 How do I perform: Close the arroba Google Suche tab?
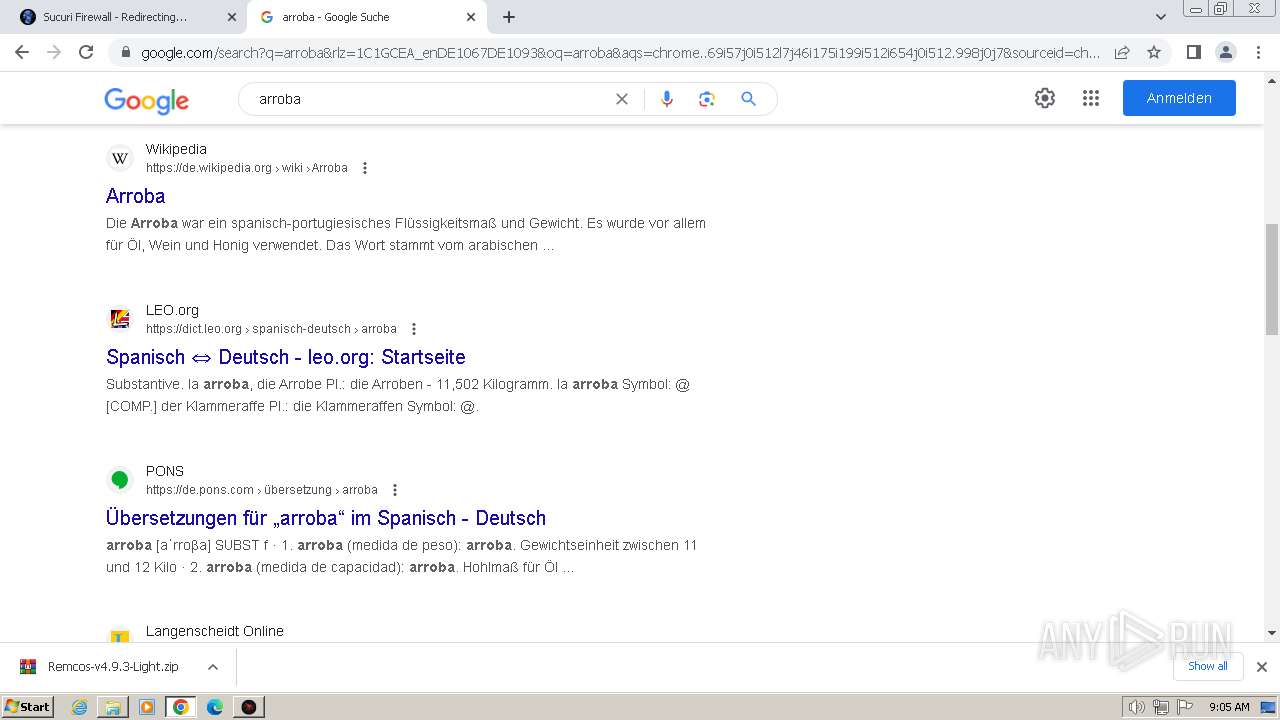(471, 17)
